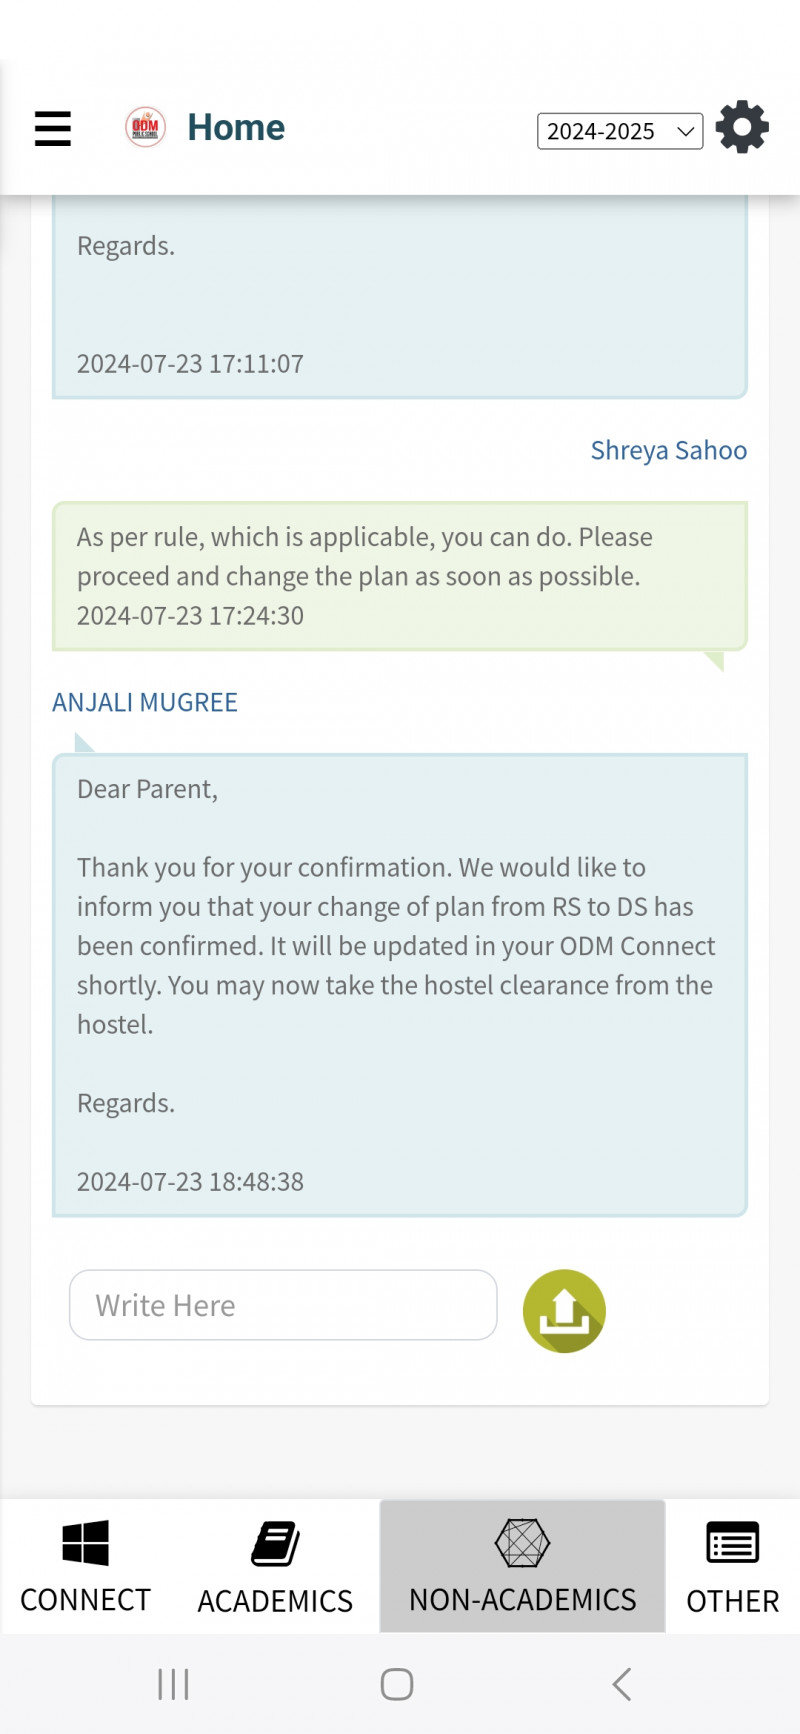
Task: Go to the OTHER tab label
Action: pyautogui.click(x=732, y=1601)
